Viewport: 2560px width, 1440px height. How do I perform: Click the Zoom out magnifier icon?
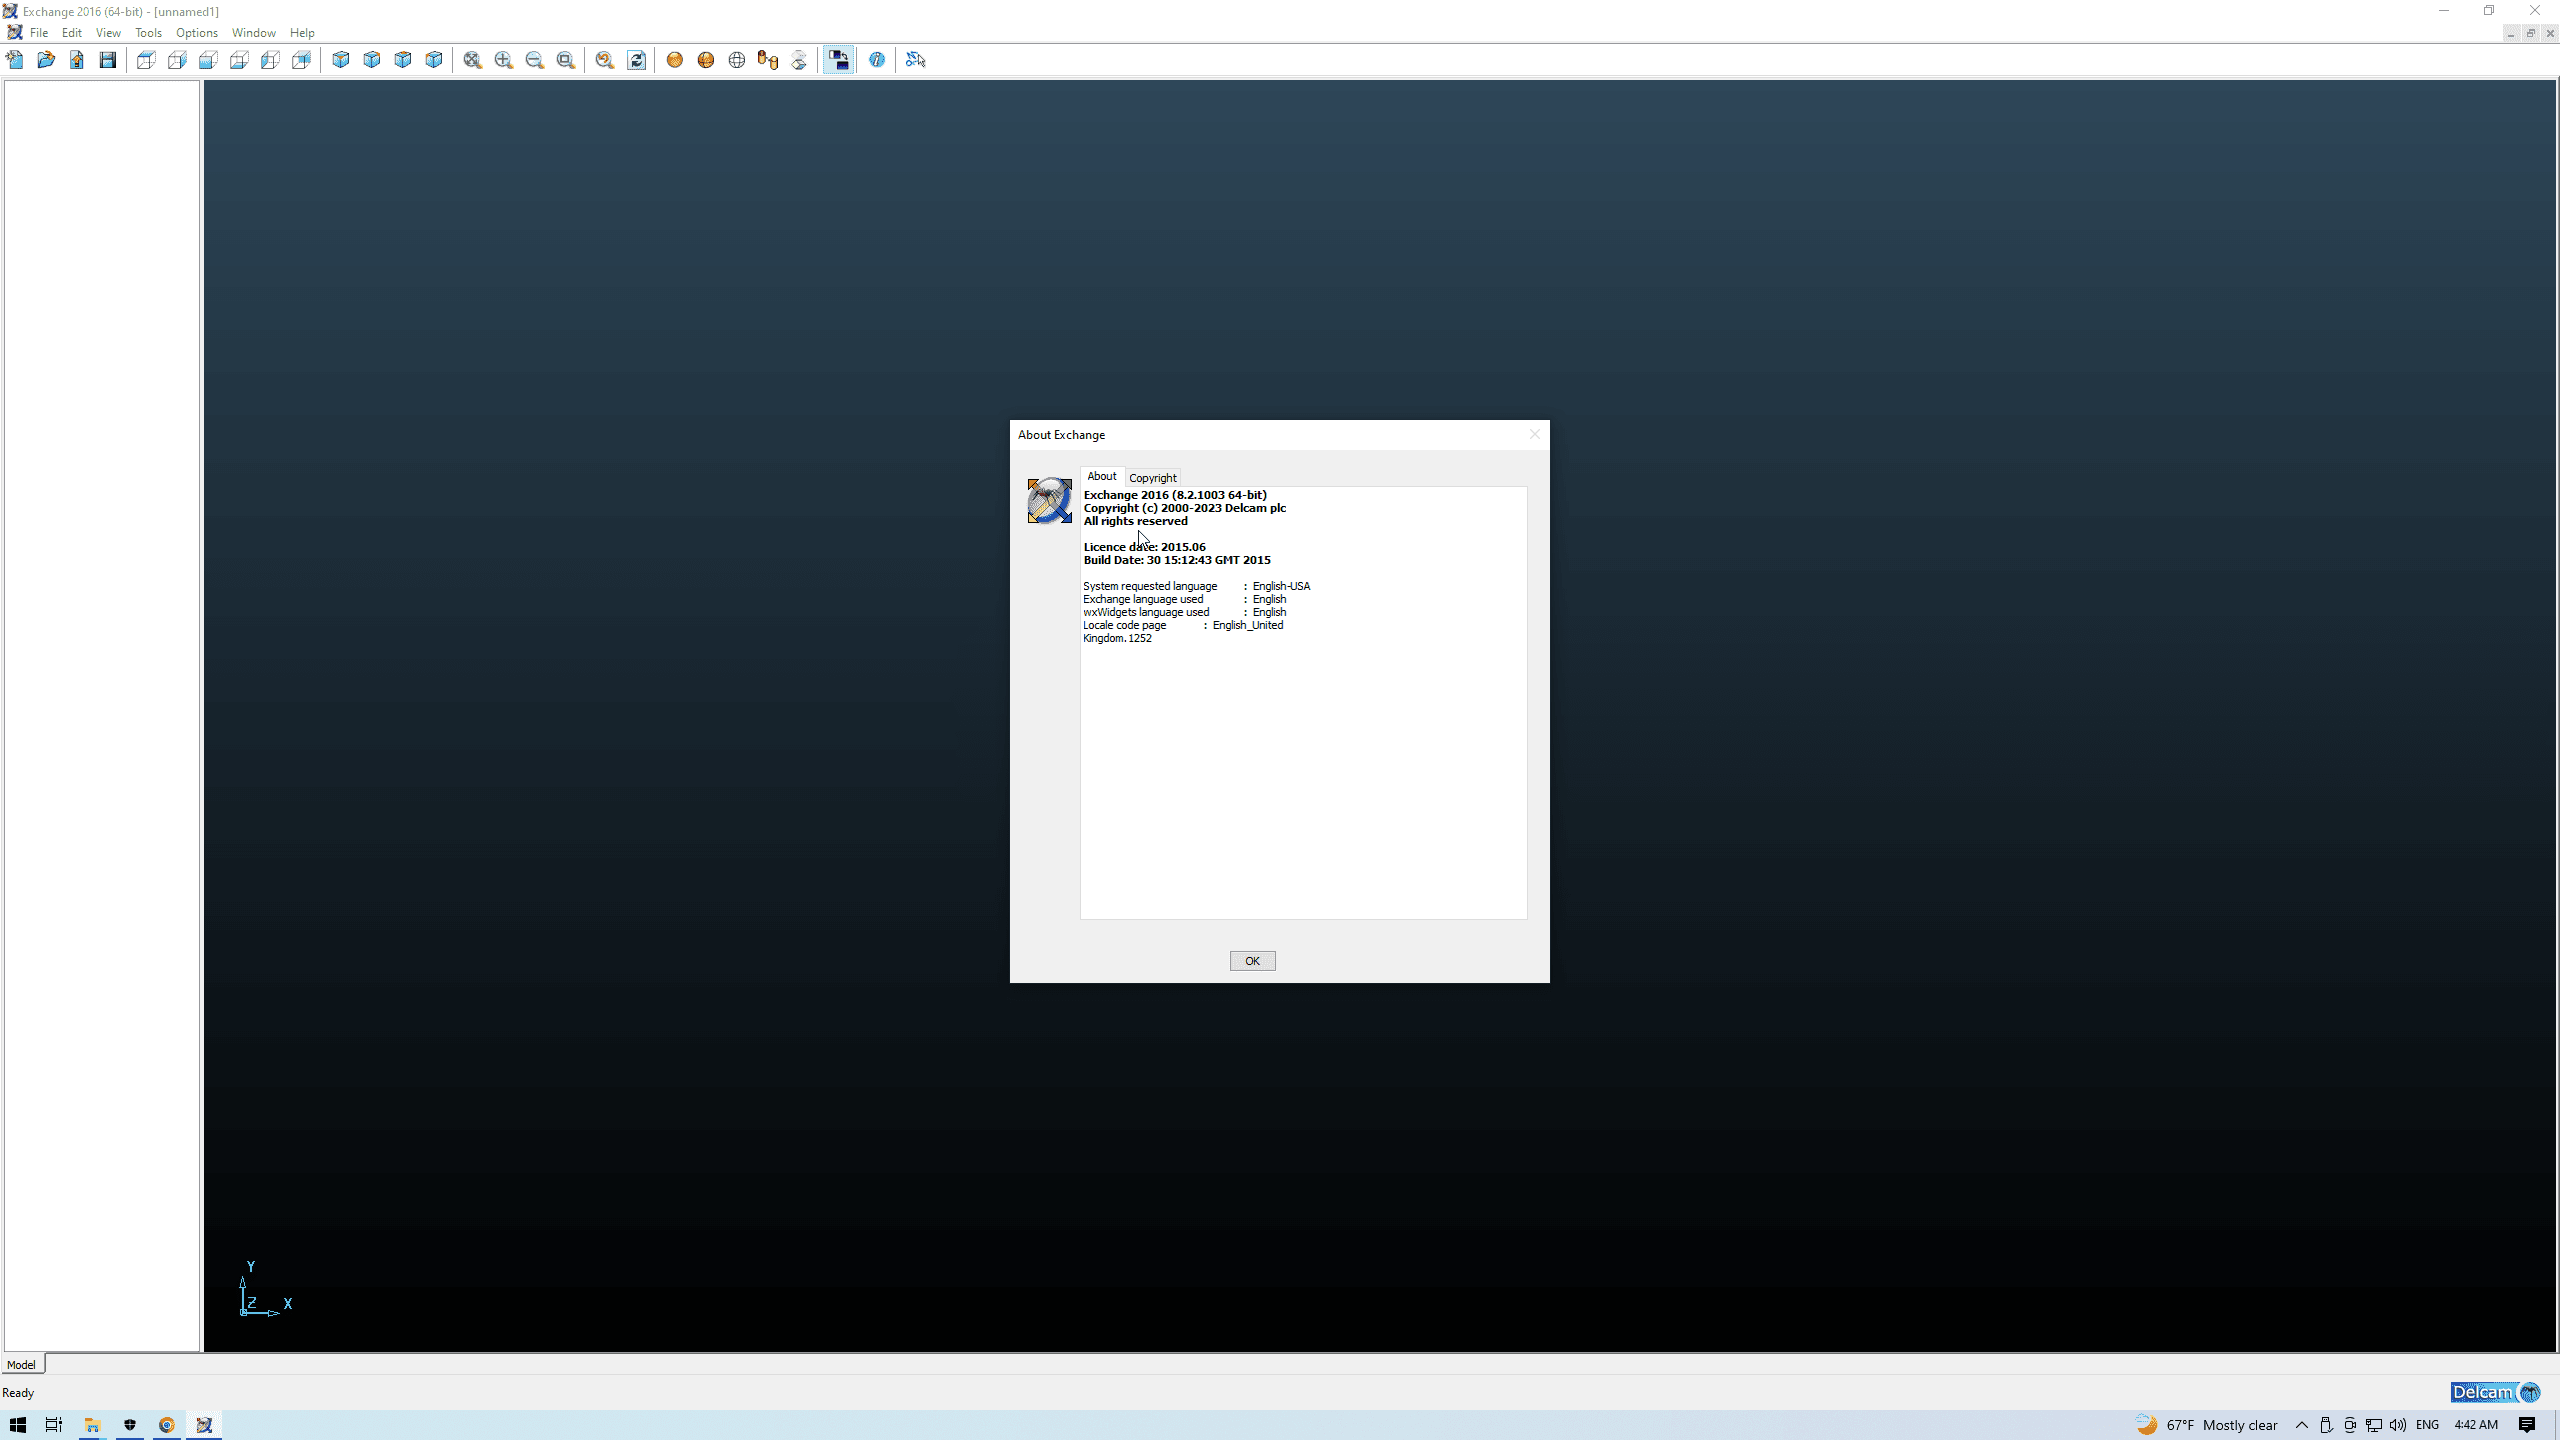(535, 60)
